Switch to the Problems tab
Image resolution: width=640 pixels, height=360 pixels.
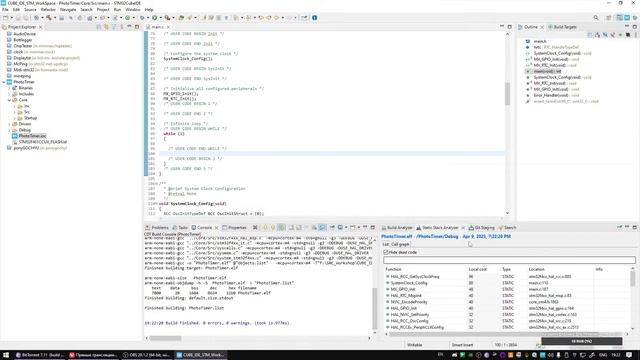pyautogui.click(x=157, y=227)
